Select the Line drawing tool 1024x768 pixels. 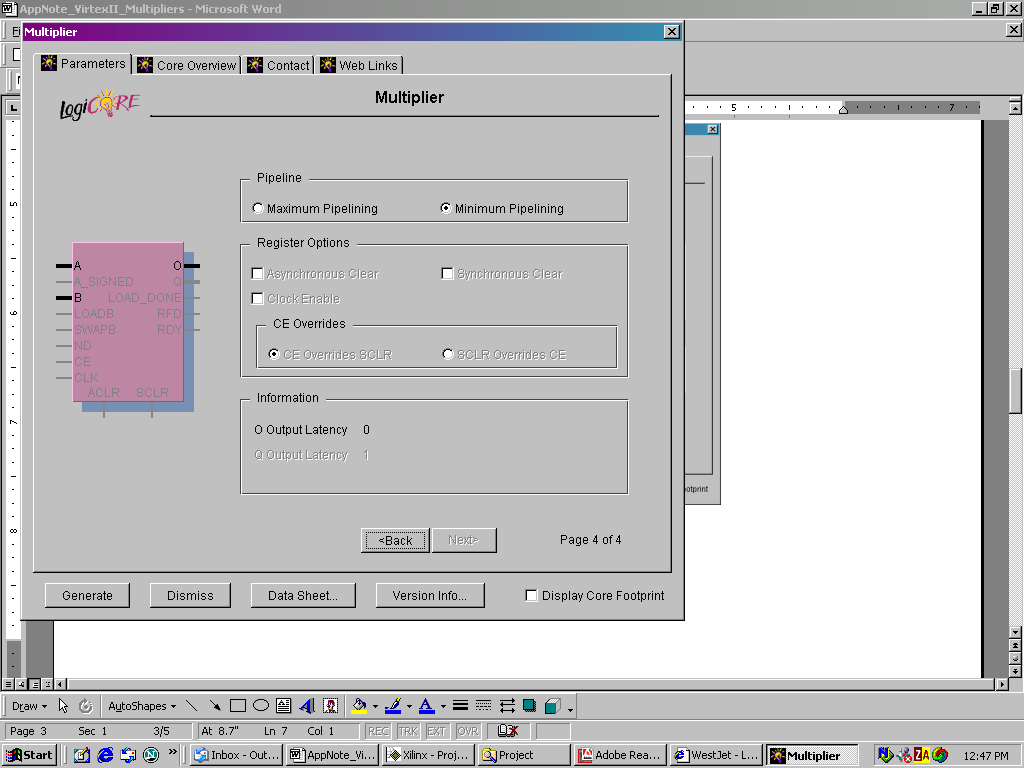tap(192, 705)
